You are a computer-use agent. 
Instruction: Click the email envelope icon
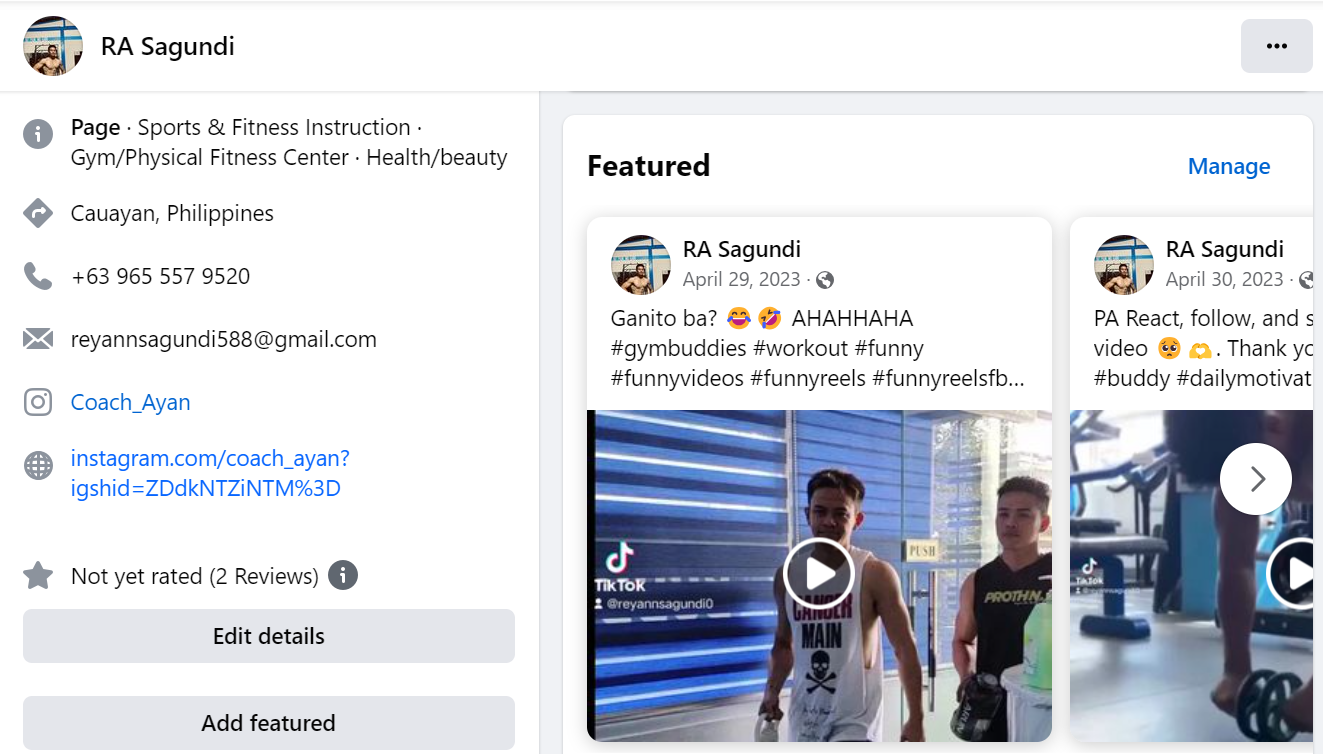(38, 339)
